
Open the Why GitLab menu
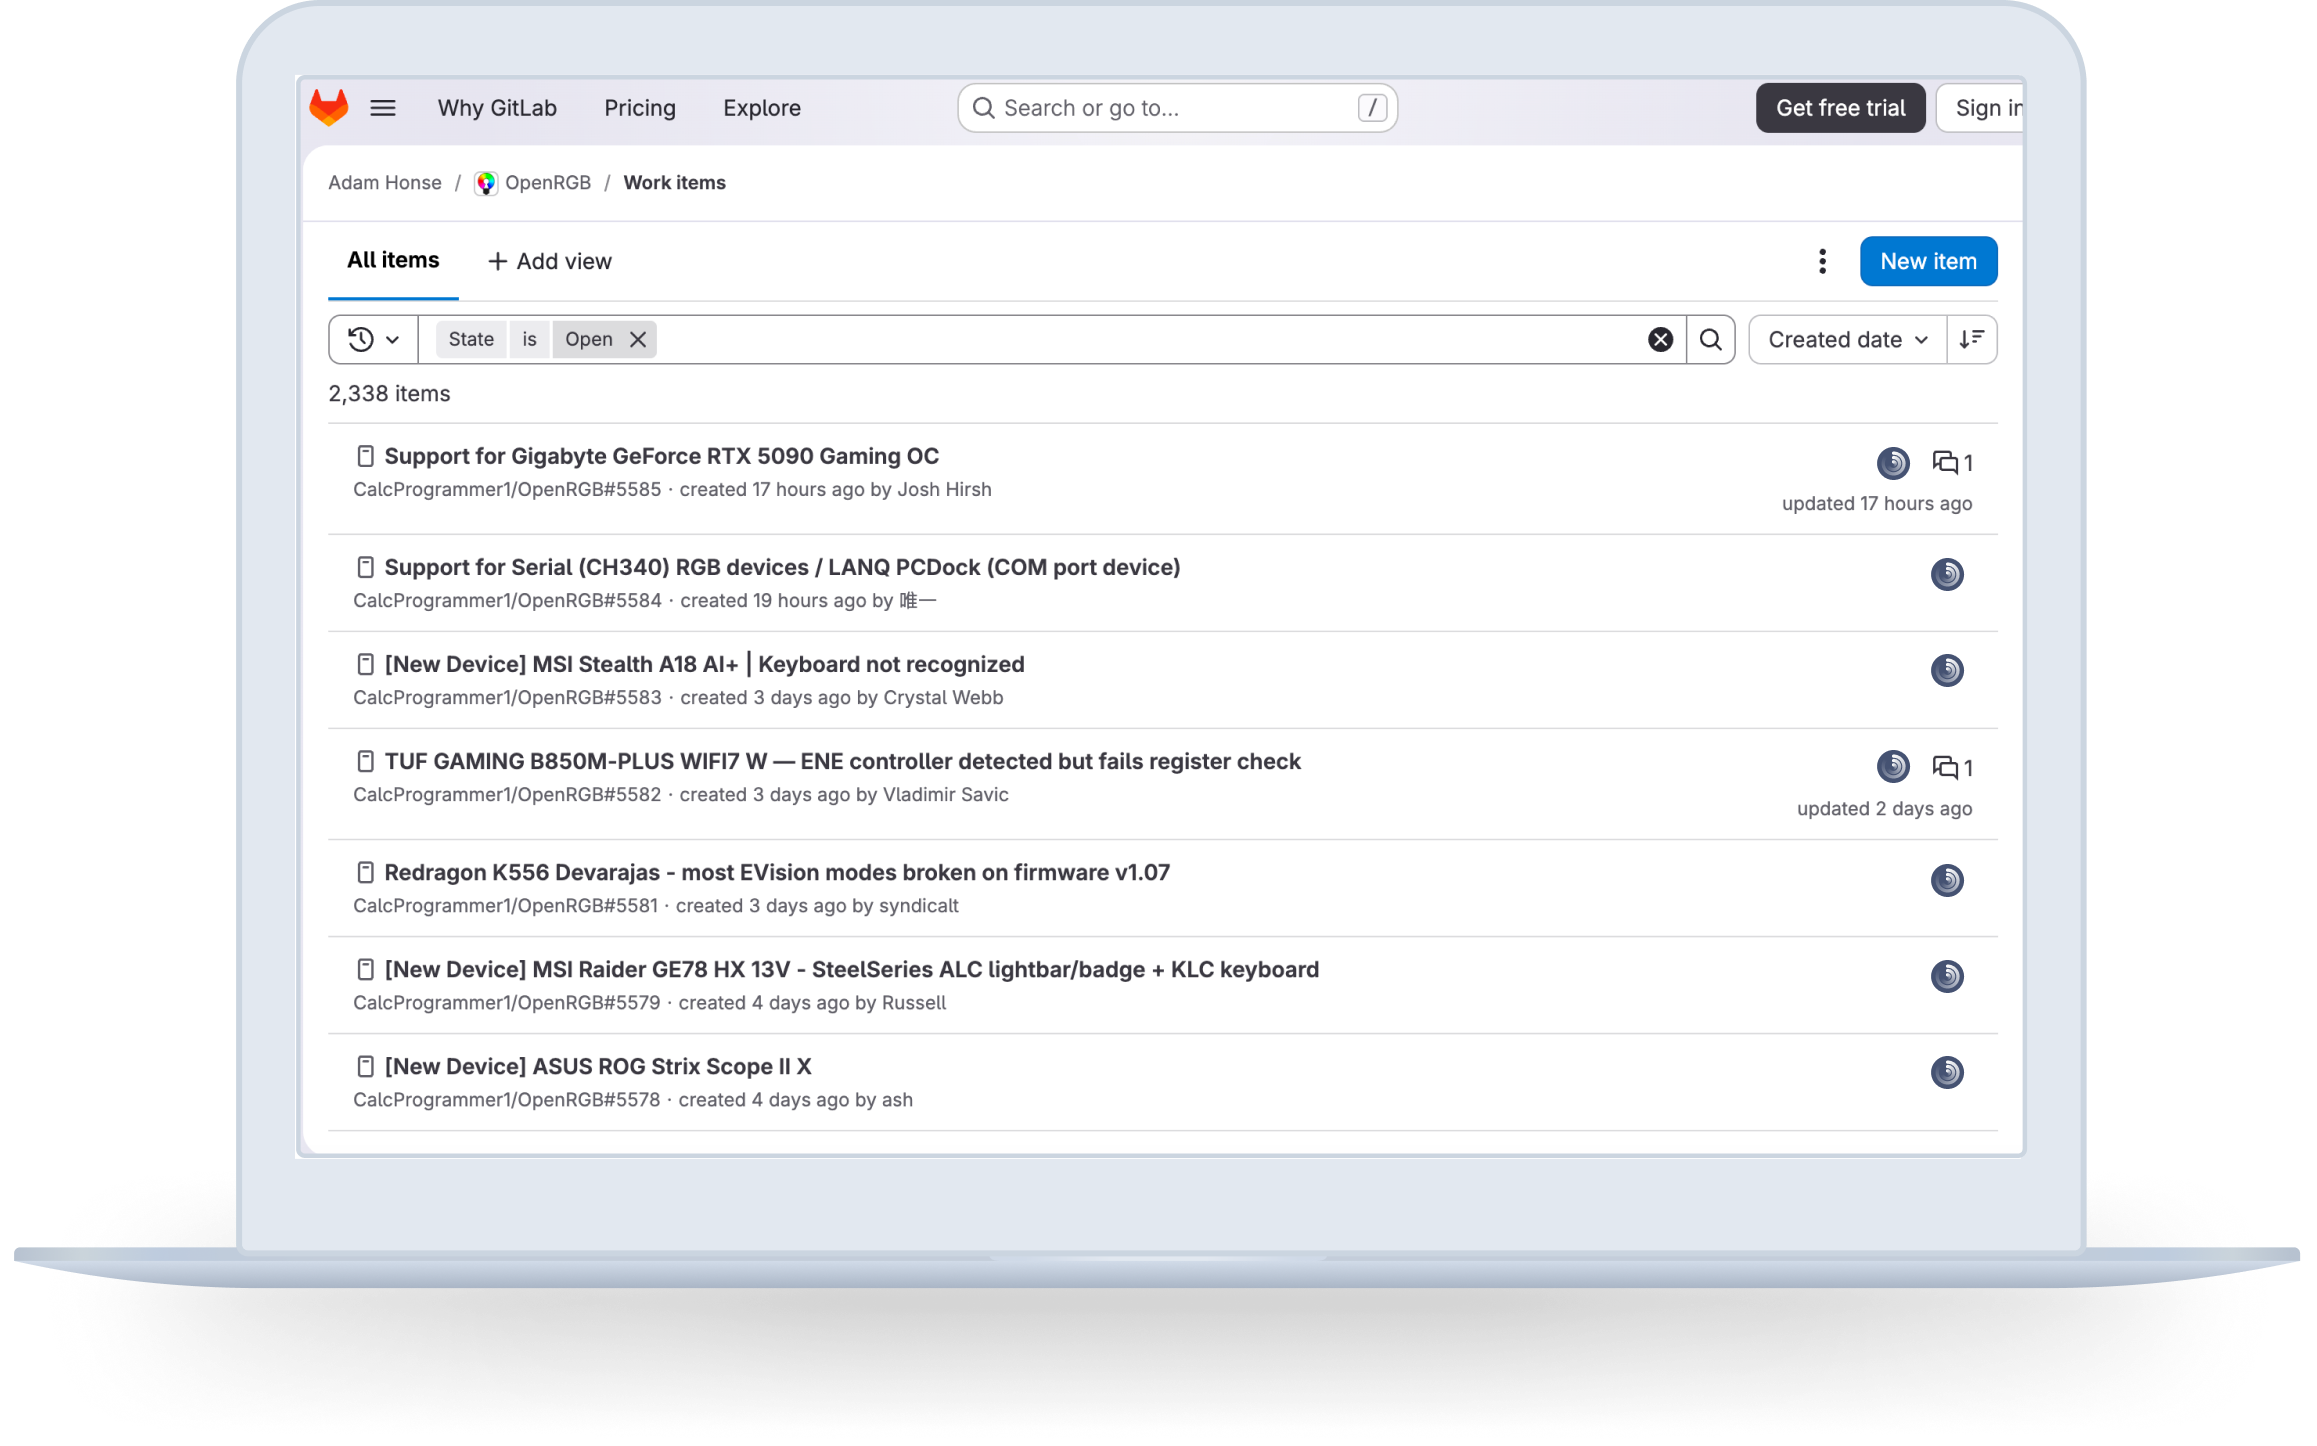(497, 108)
